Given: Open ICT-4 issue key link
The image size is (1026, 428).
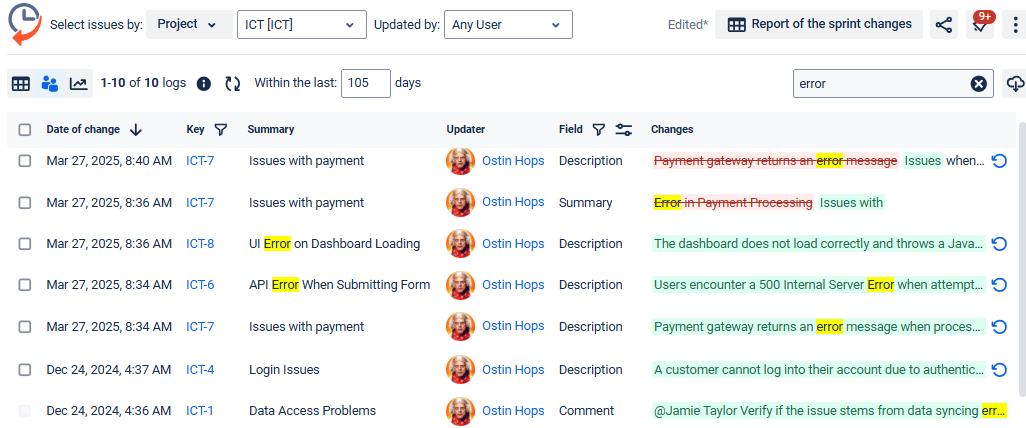Looking at the screenshot, I should pyautogui.click(x=200, y=370).
